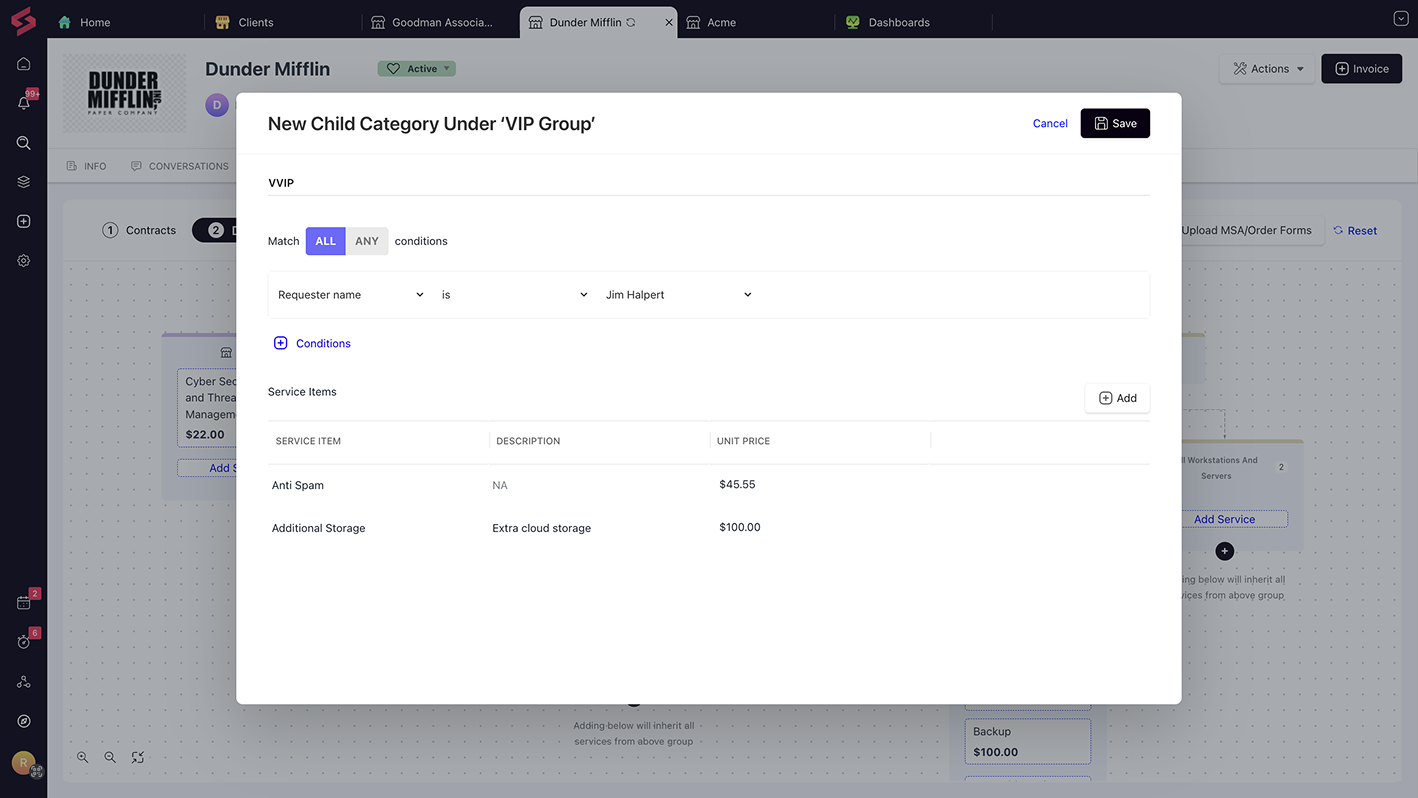Select the Additional Storage service item

click(x=319, y=528)
